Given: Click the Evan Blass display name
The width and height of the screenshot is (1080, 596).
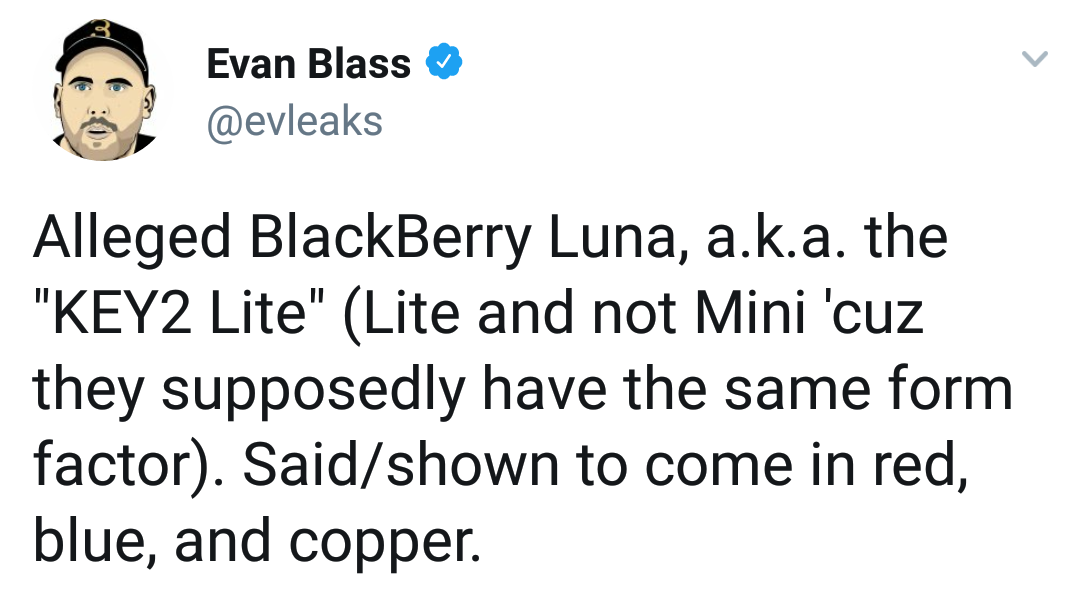Looking at the screenshot, I should (x=308, y=64).
